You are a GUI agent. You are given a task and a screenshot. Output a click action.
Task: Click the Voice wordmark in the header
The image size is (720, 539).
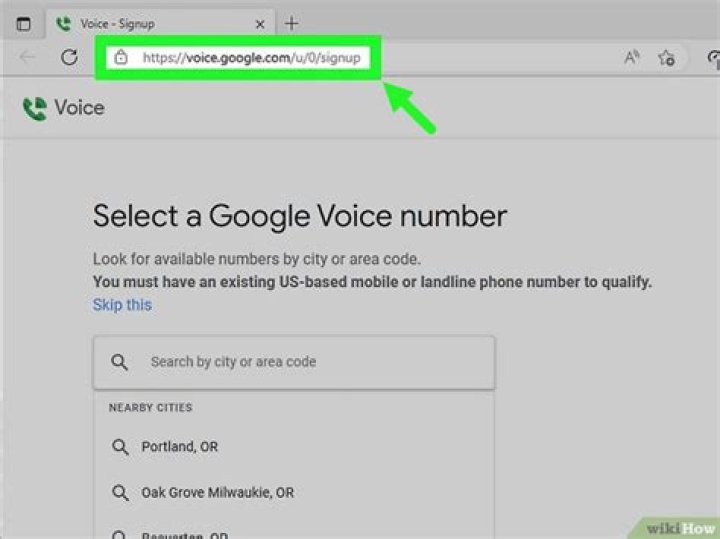(x=78, y=108)
